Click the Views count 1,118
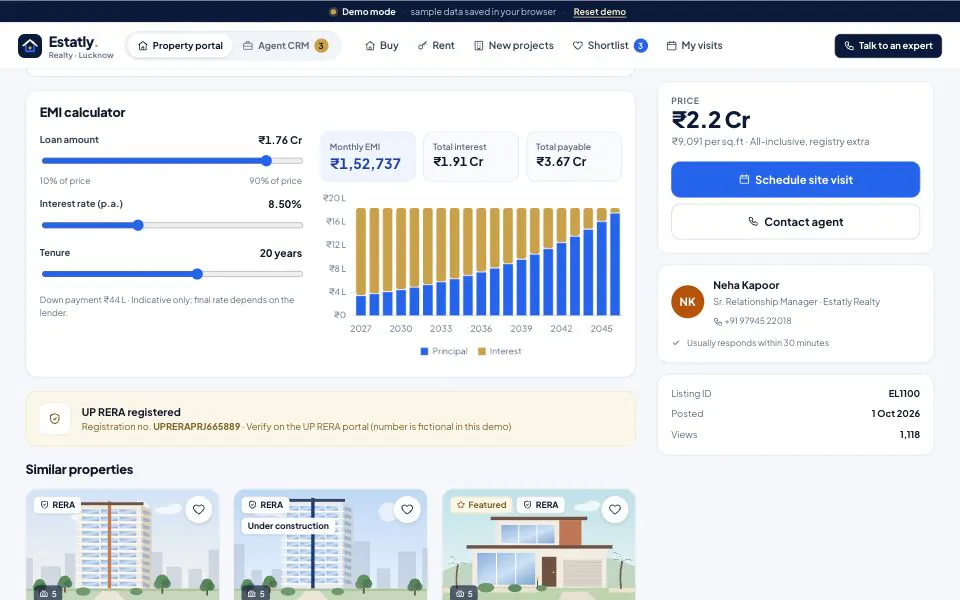 (909, 435)
